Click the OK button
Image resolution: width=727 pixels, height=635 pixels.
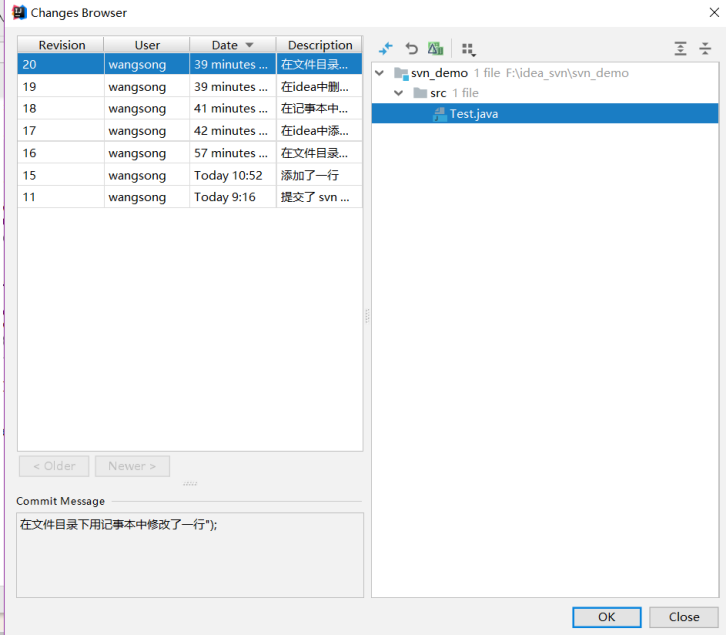[606, 617]
